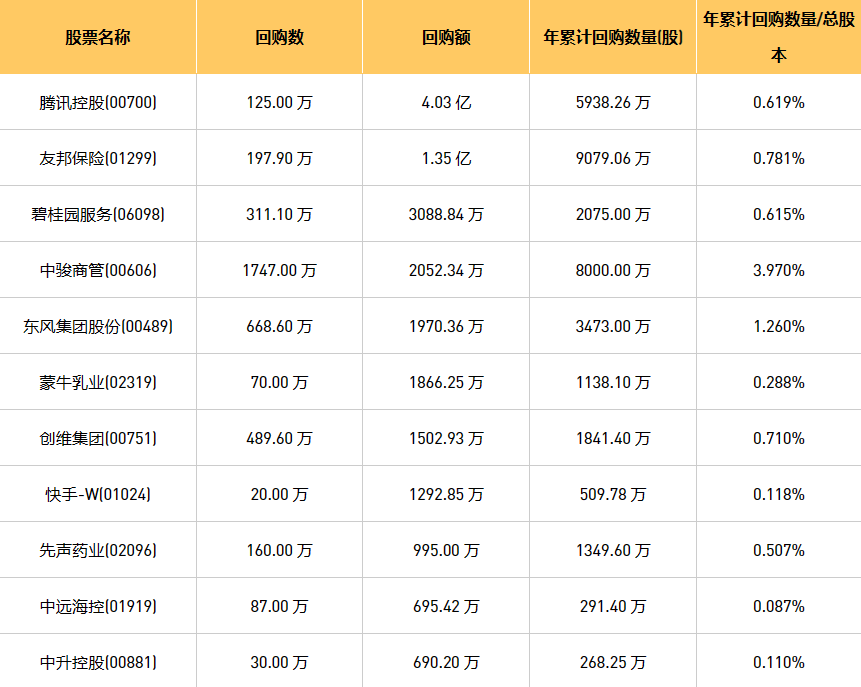Select the 1747.00 万 buyback count cell
861x687 pixels.
click(x=279, y=270)
